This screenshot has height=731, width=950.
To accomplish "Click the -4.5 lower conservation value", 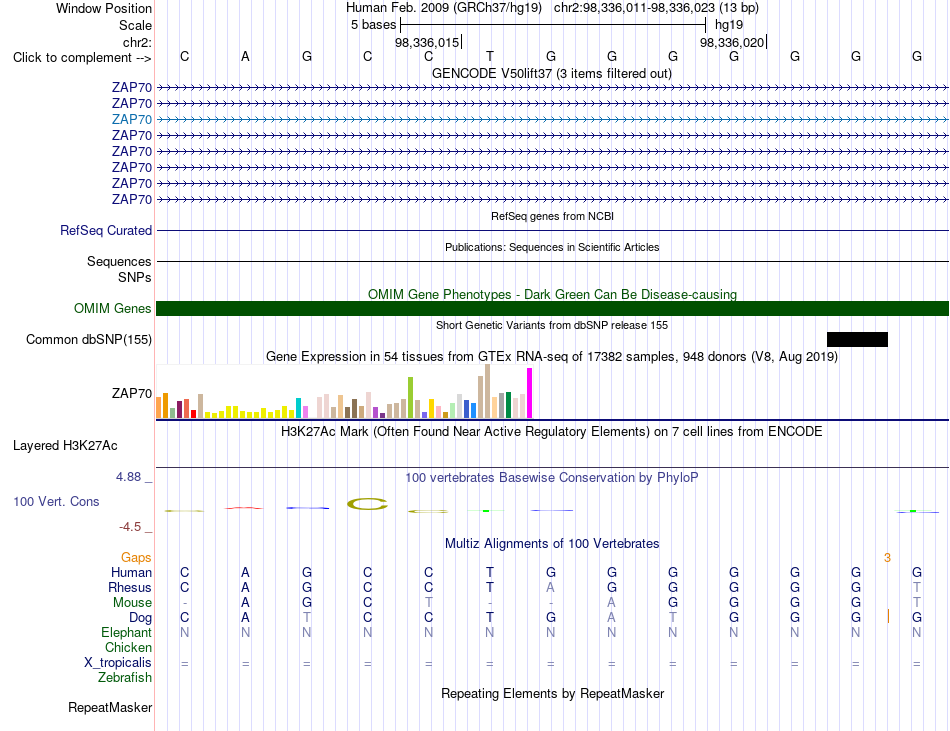I will point(130,527).
